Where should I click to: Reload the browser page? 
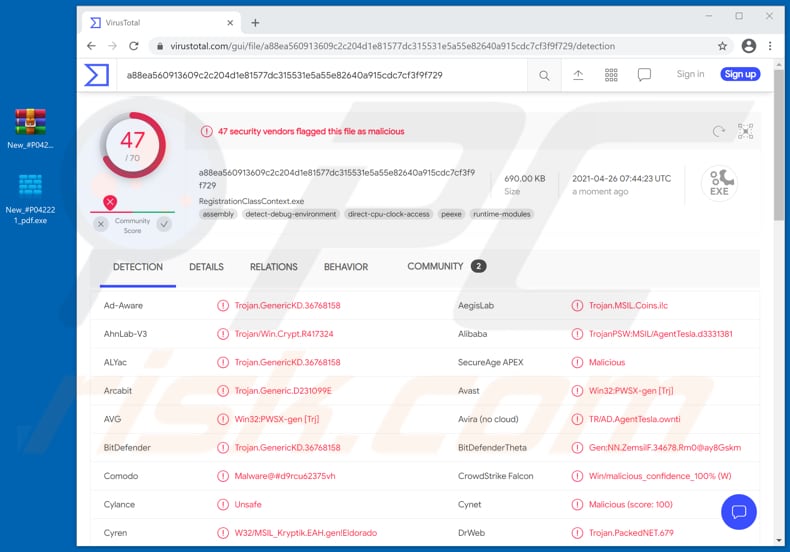coord(134,46)
